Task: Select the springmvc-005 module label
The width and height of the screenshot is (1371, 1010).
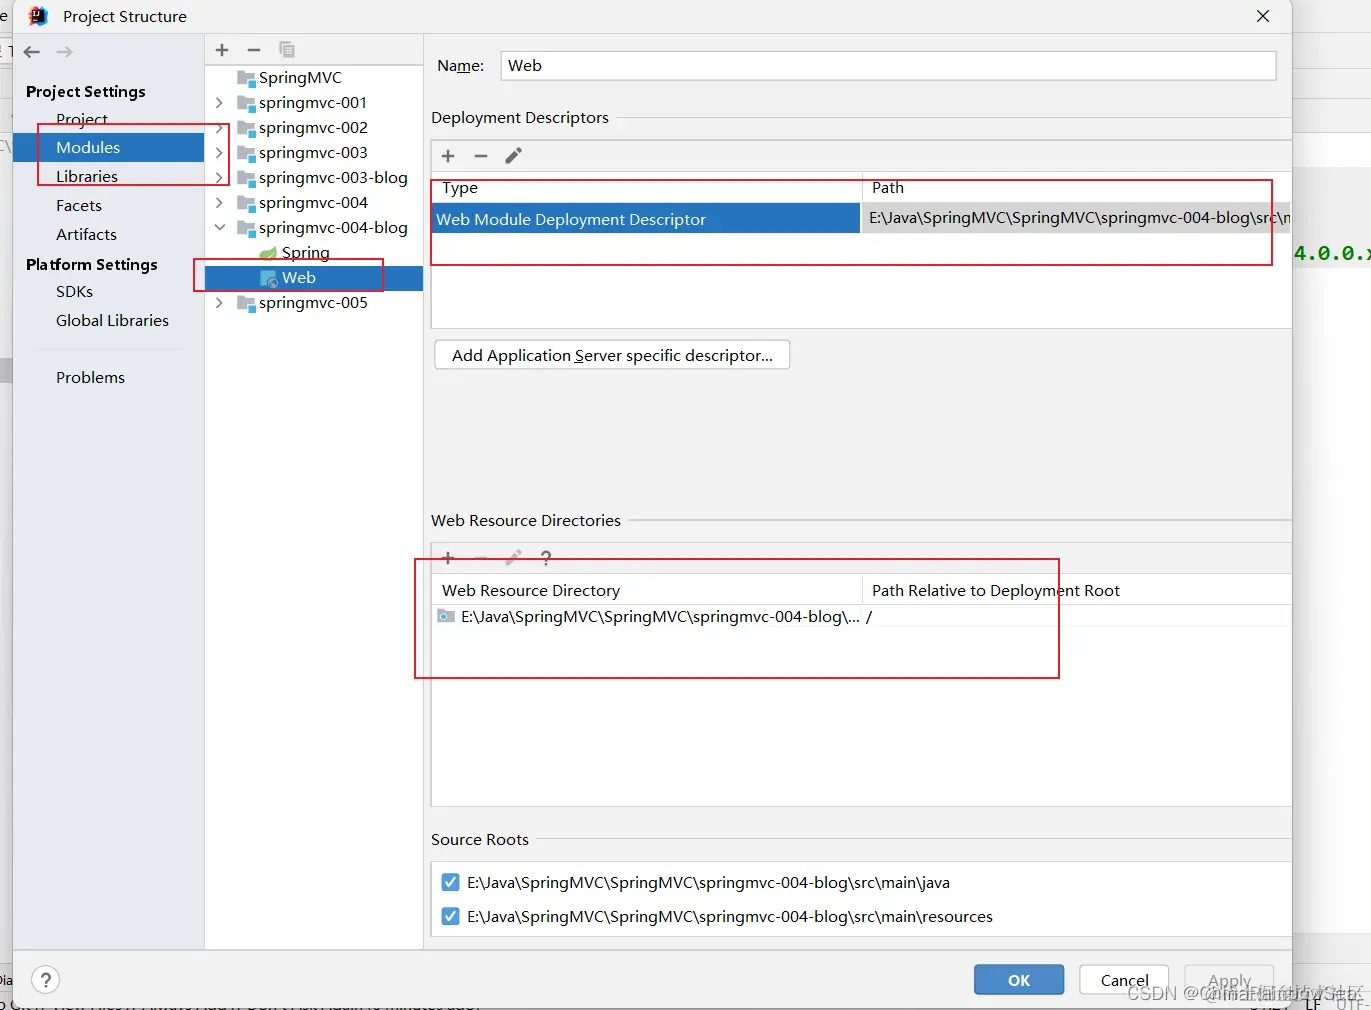Action: point(313,302)
